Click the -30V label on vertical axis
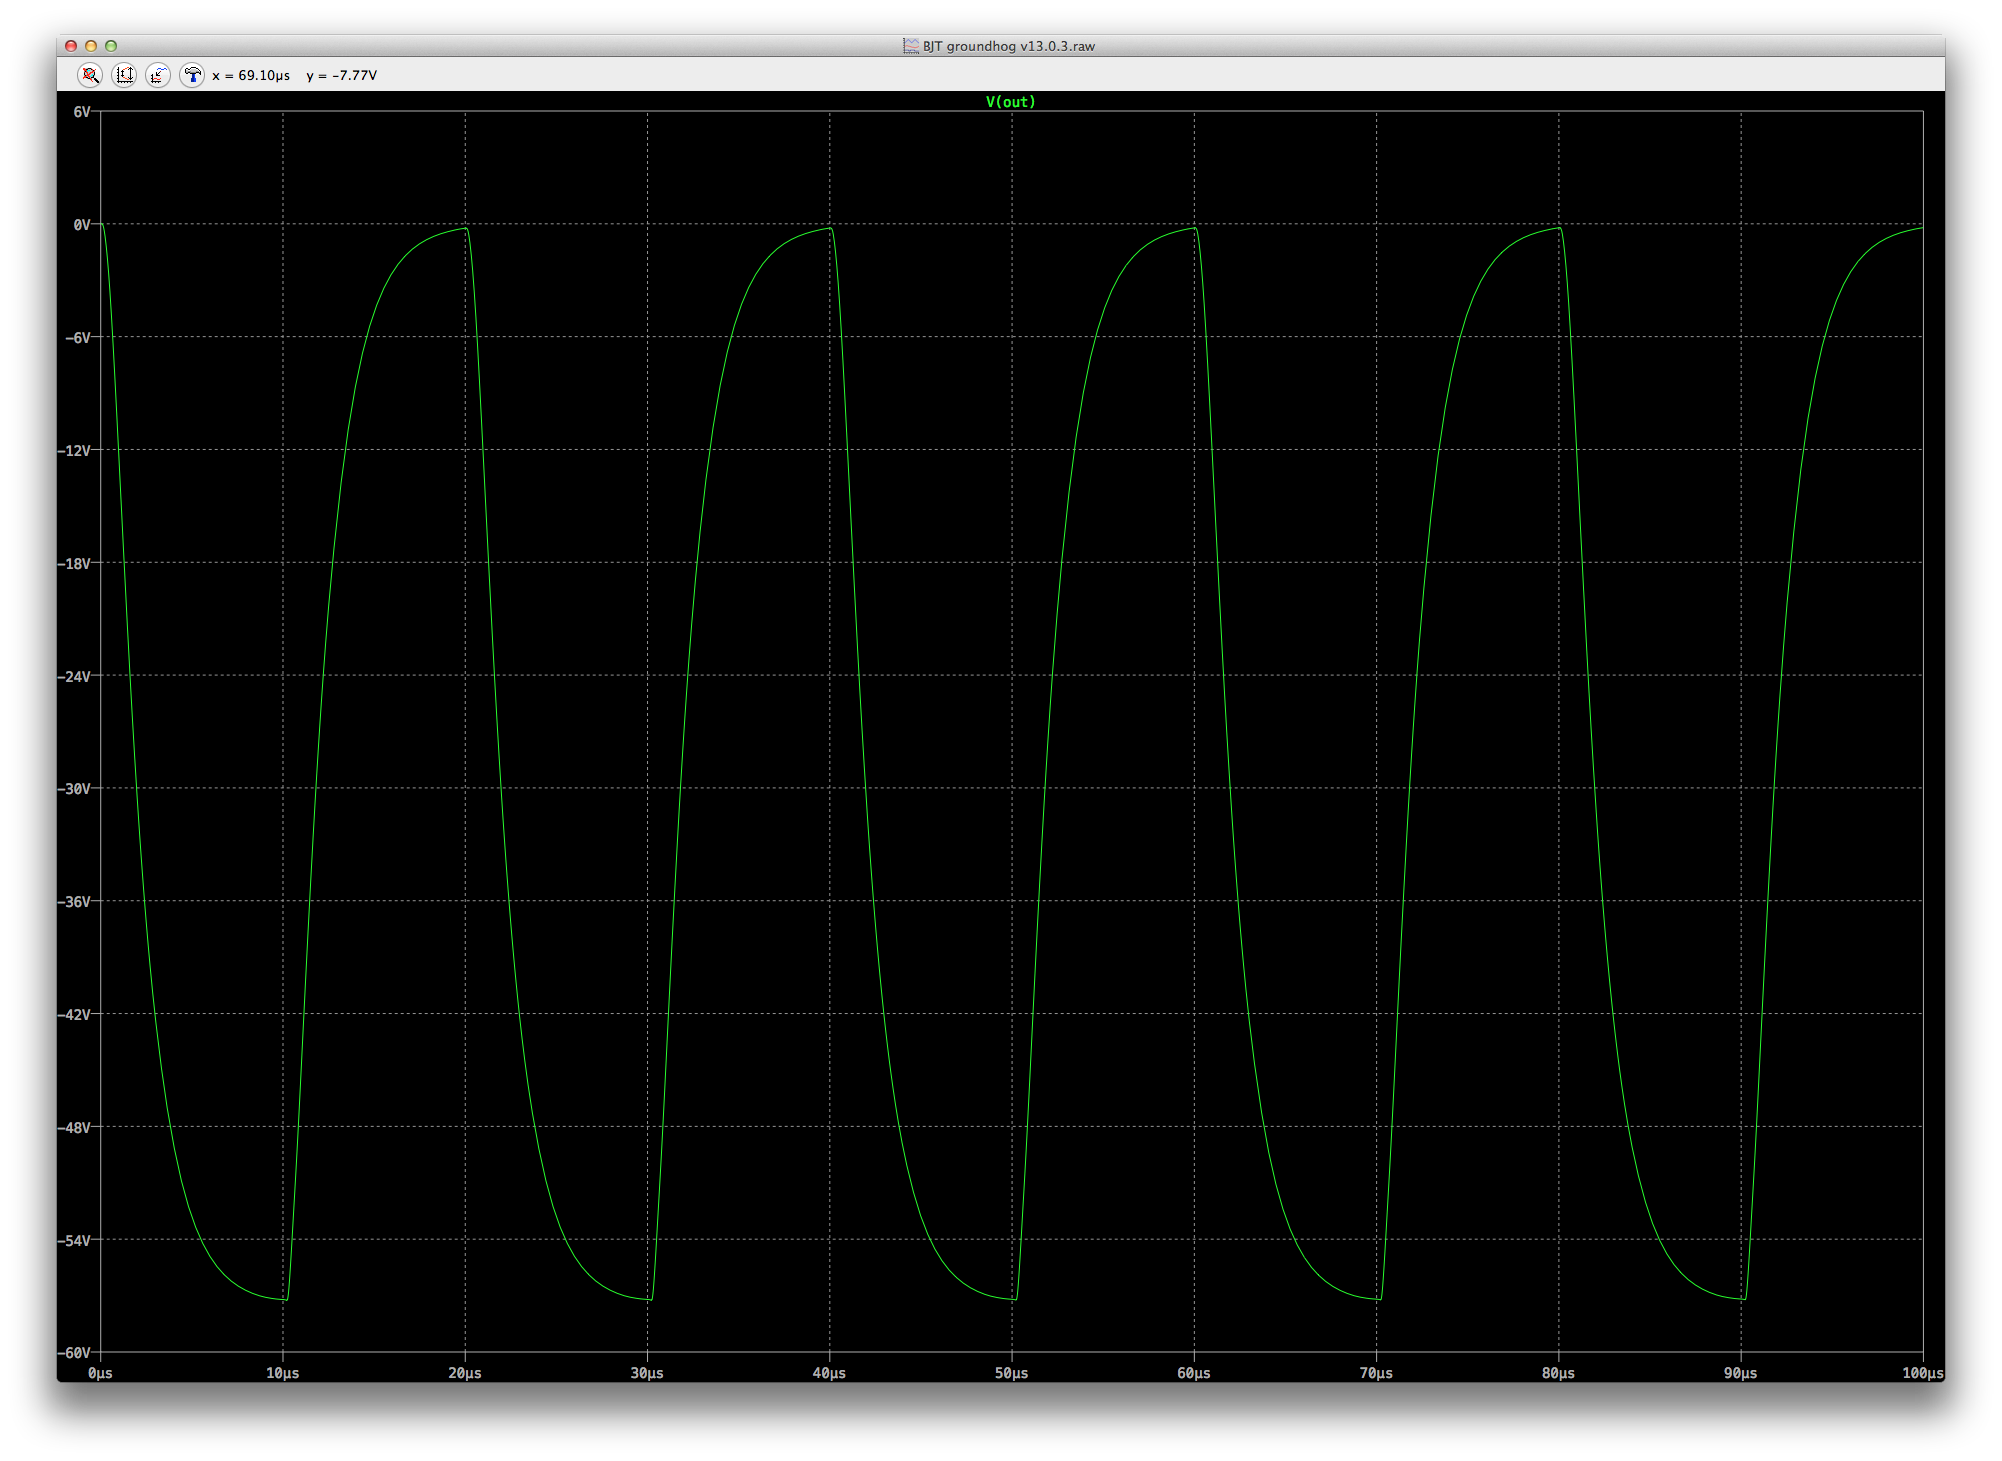Image resolution: width=2002 pixels, height=1461 pixels. (75, 789)
